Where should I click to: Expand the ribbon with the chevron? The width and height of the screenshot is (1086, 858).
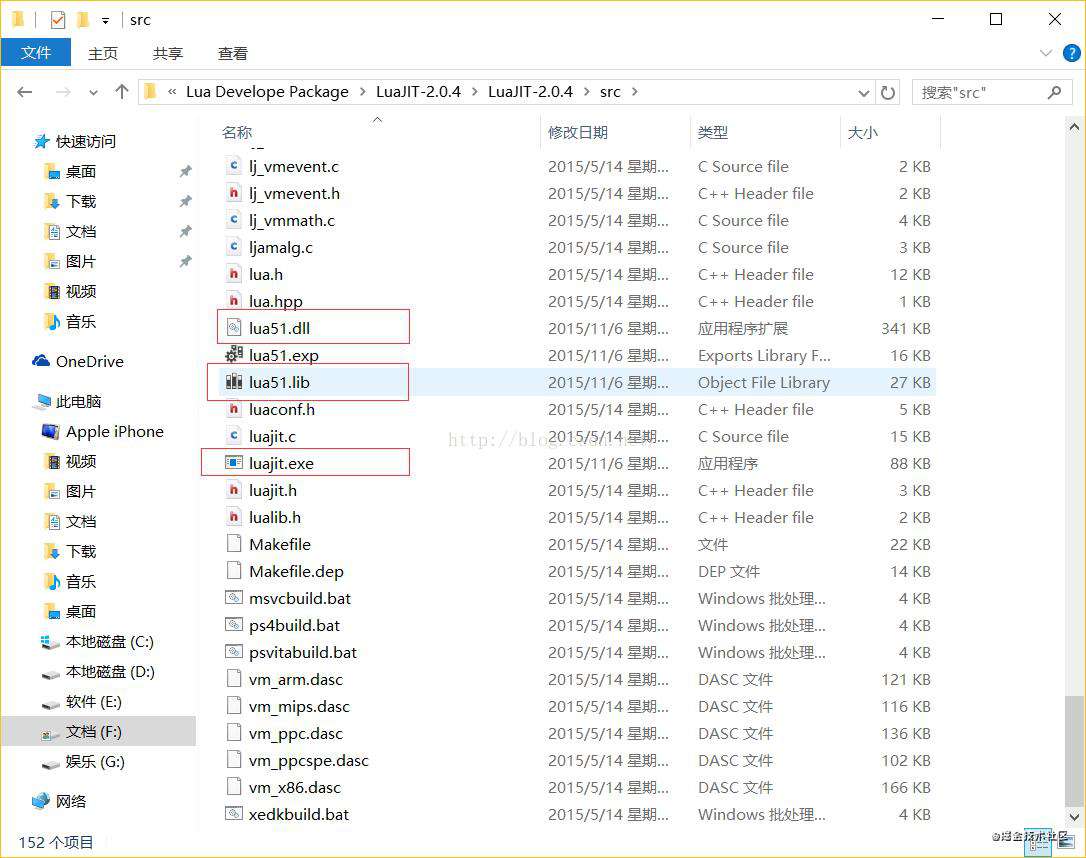coord(1046,53)
